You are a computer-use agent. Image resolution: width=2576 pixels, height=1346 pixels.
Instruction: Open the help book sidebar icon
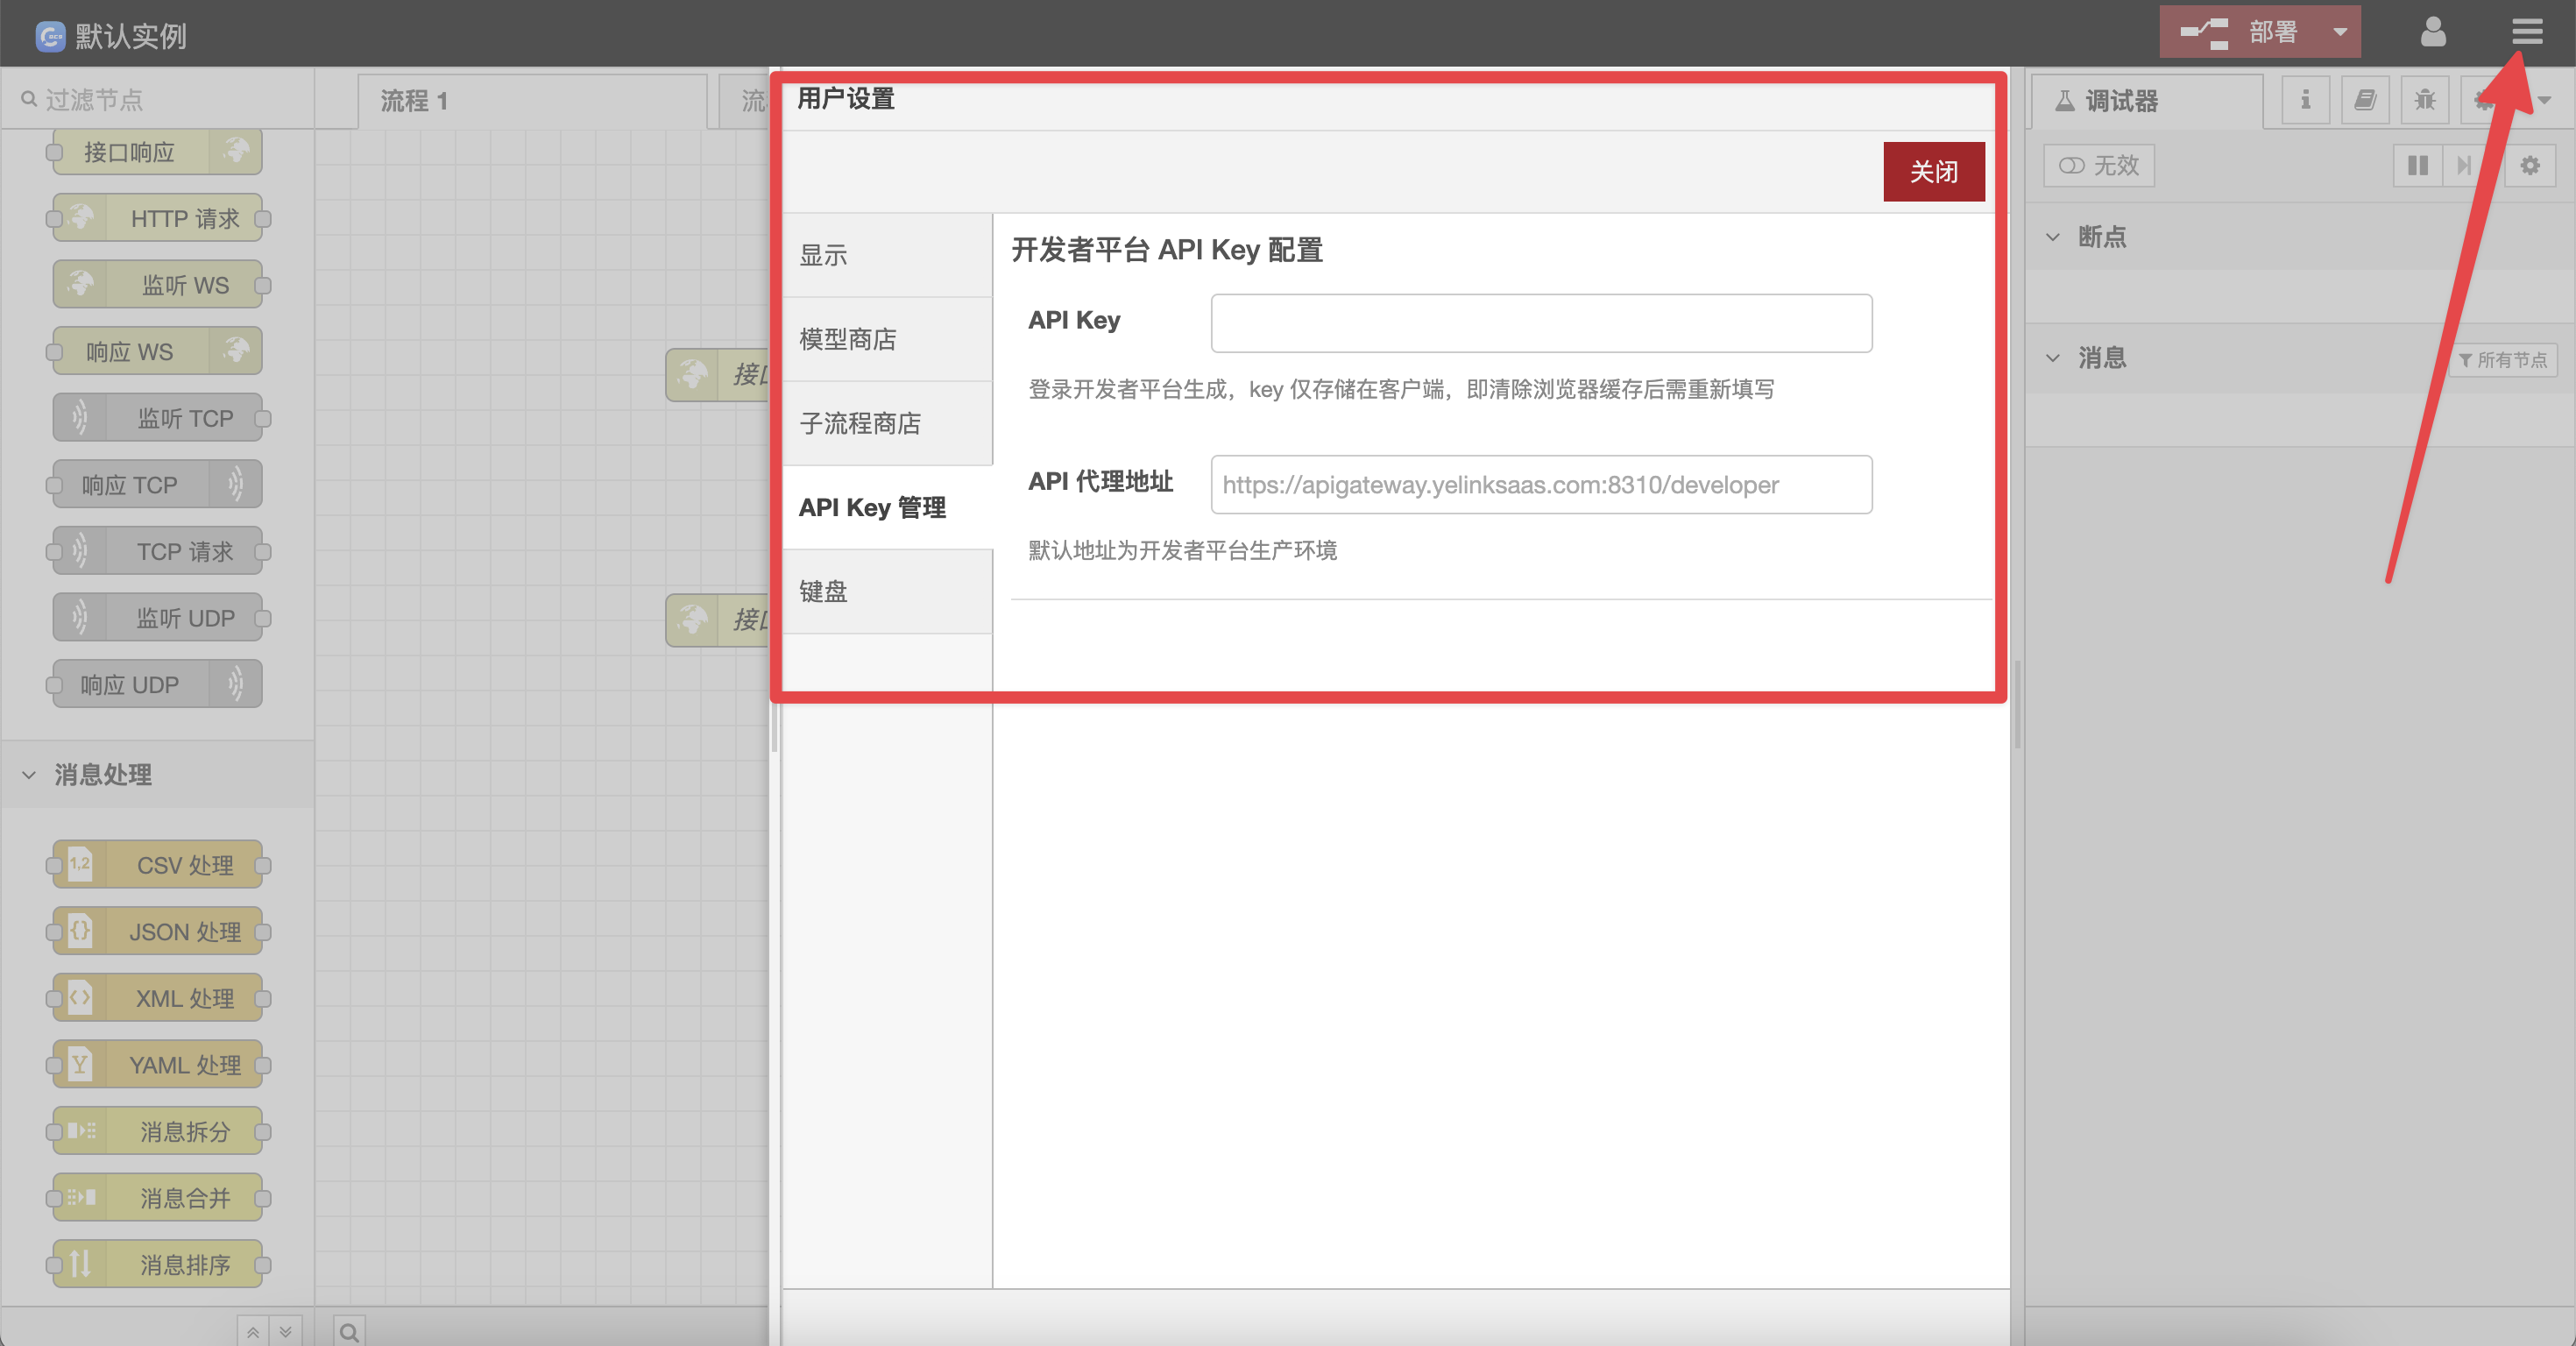[x=2365, y=100]
